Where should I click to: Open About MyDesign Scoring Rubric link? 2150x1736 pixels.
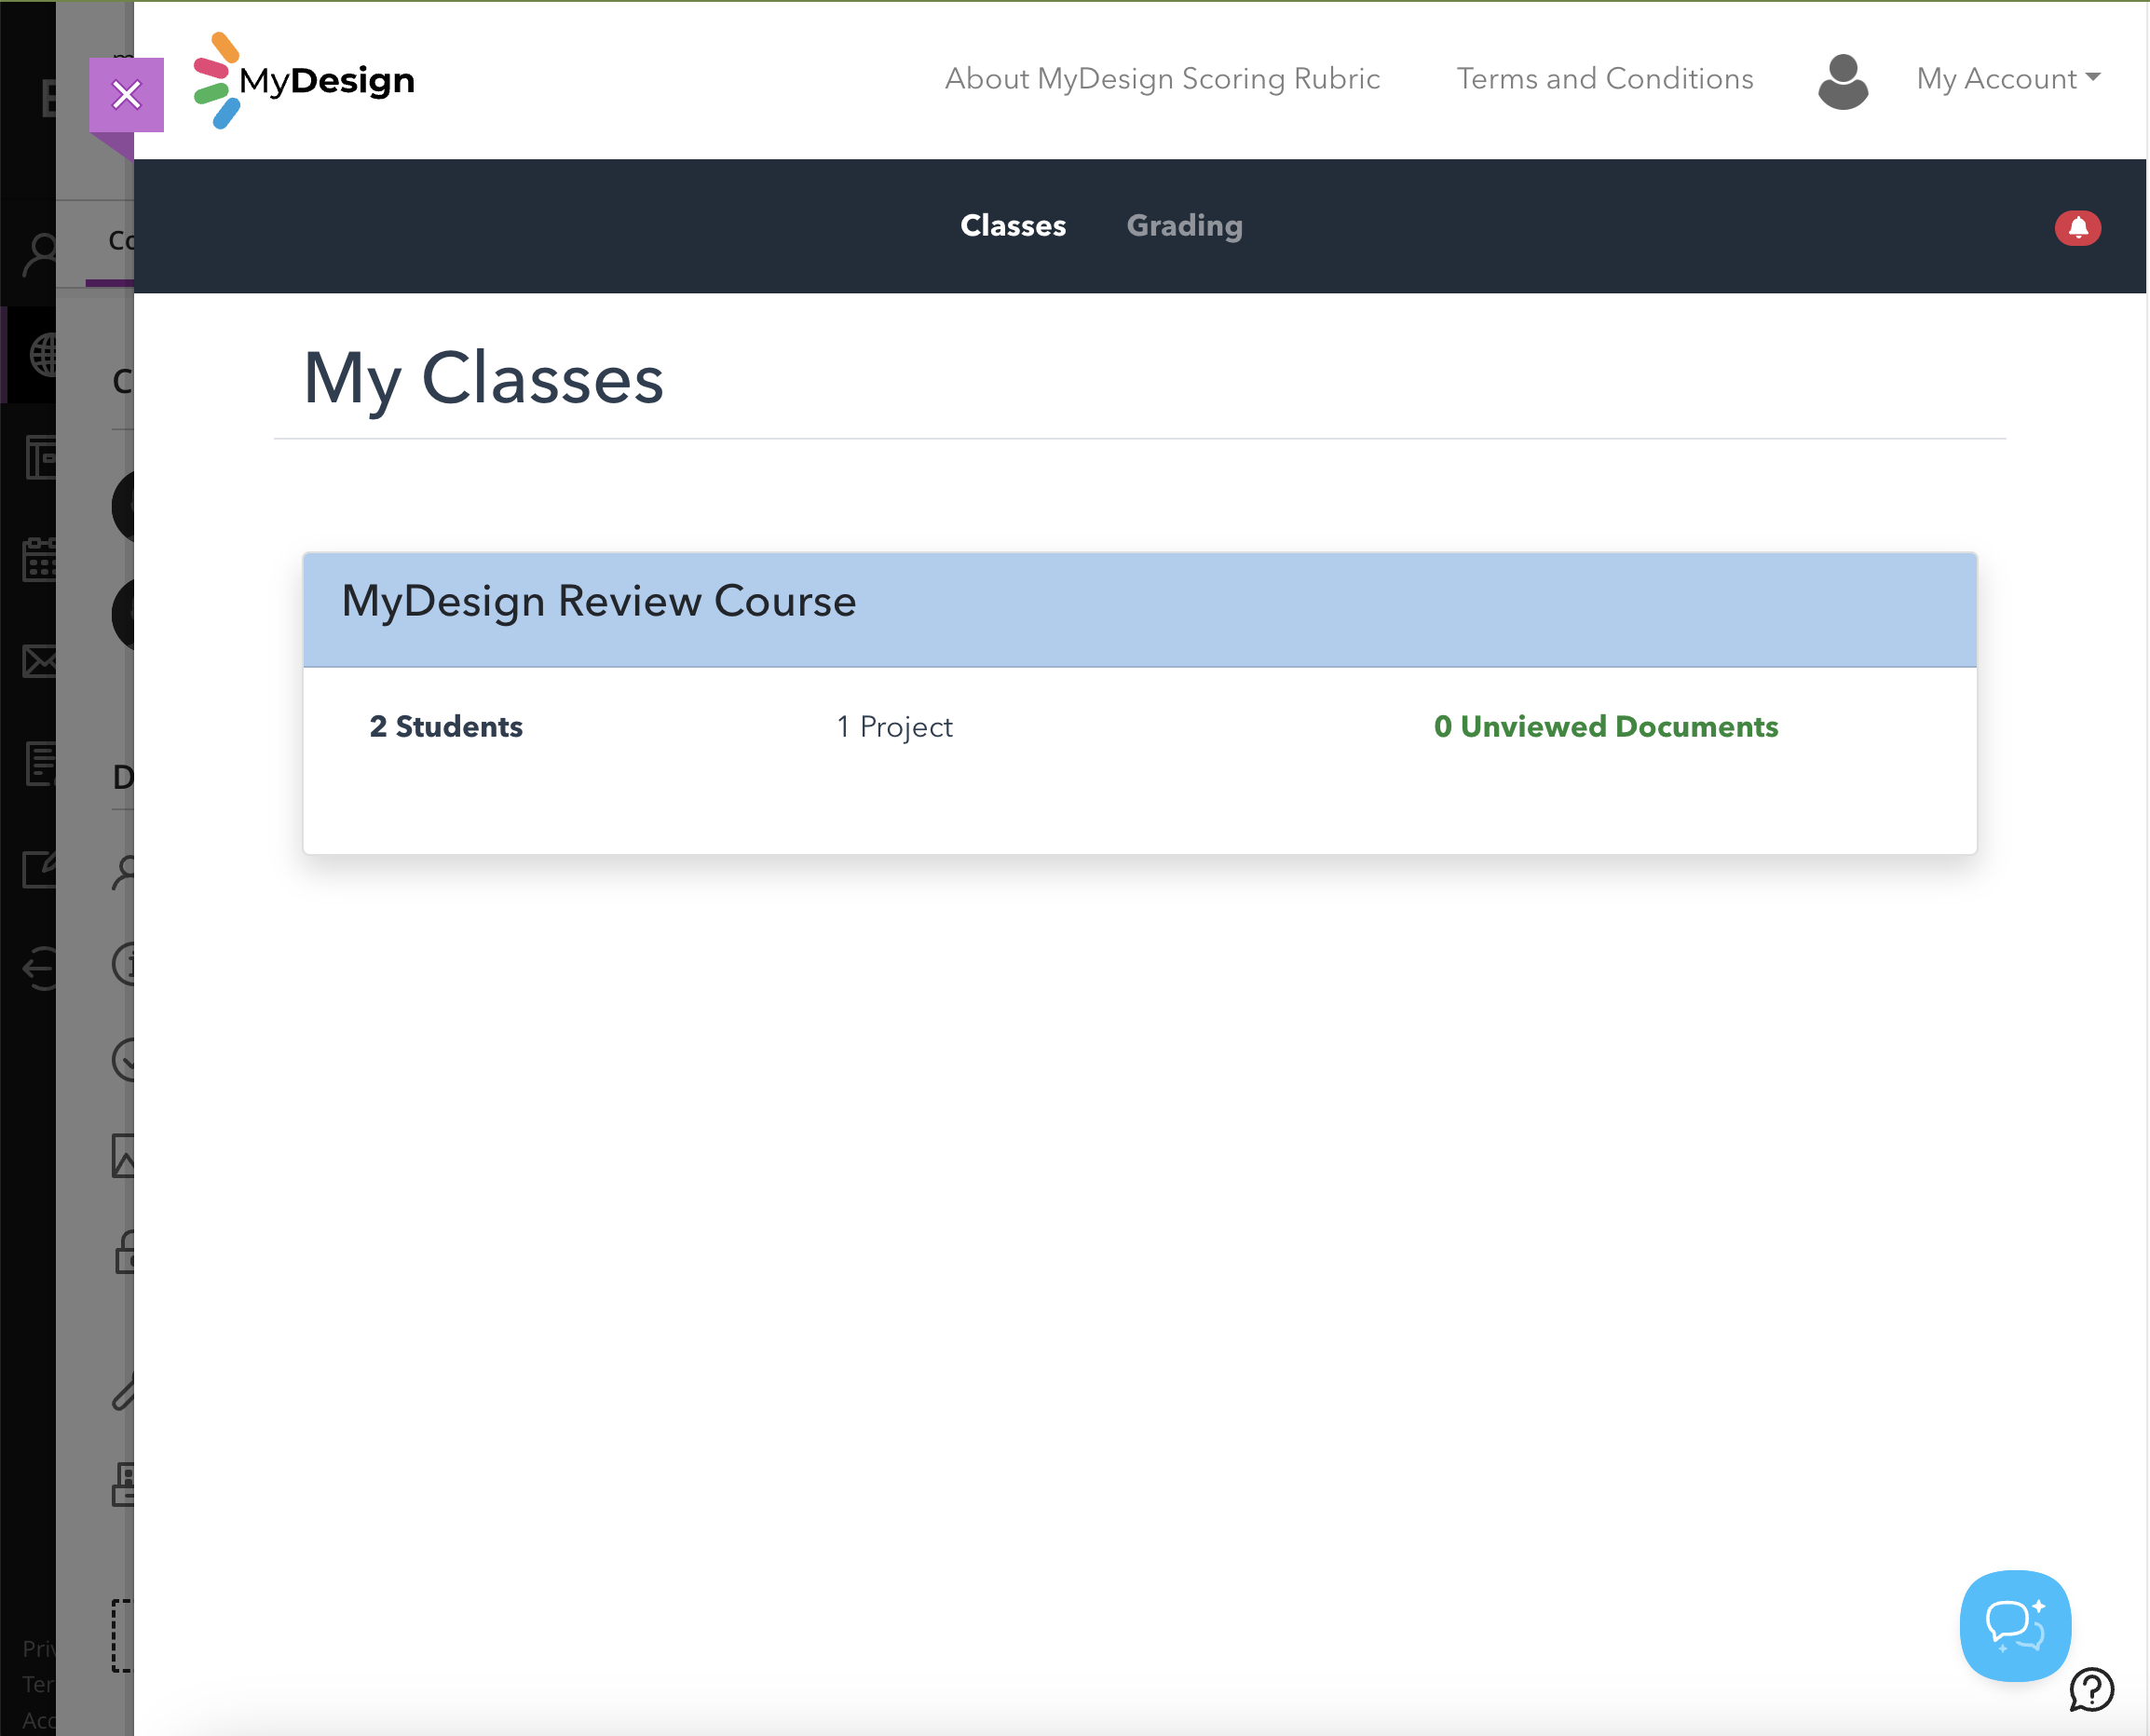pyautogui.click(x=1162, y=79)
